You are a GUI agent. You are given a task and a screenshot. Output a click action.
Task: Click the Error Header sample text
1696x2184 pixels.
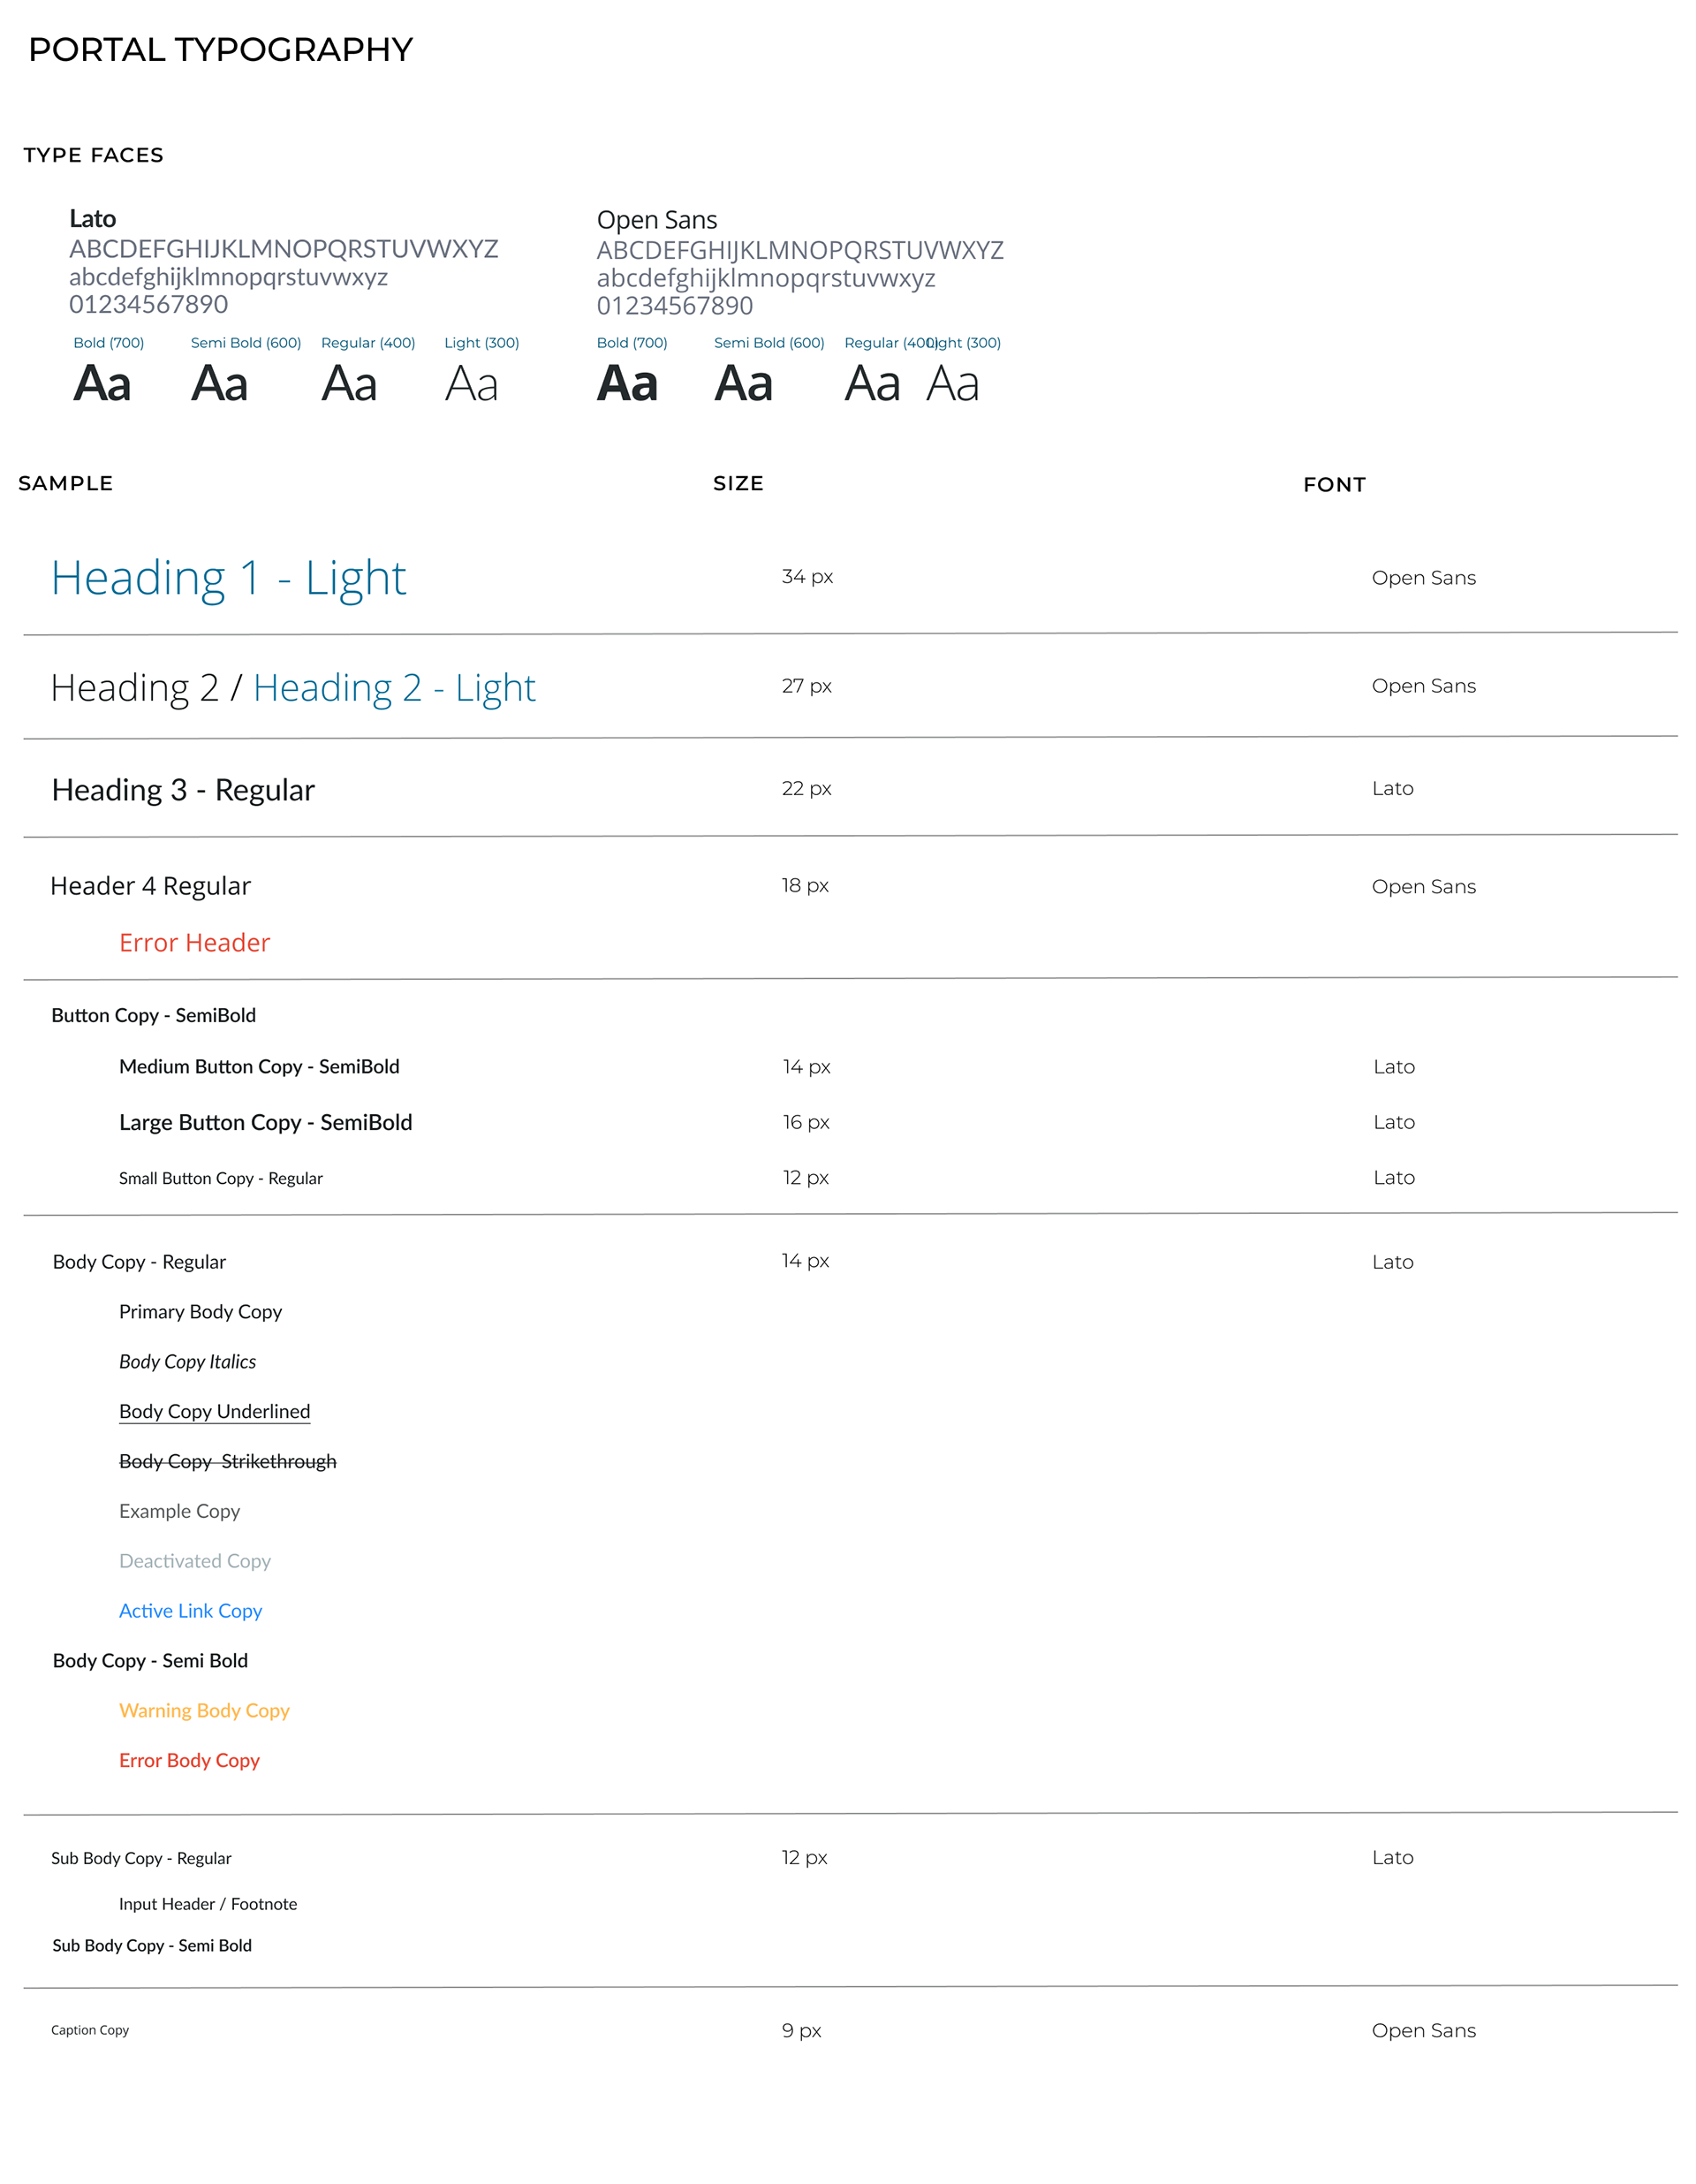coord(194,943)
